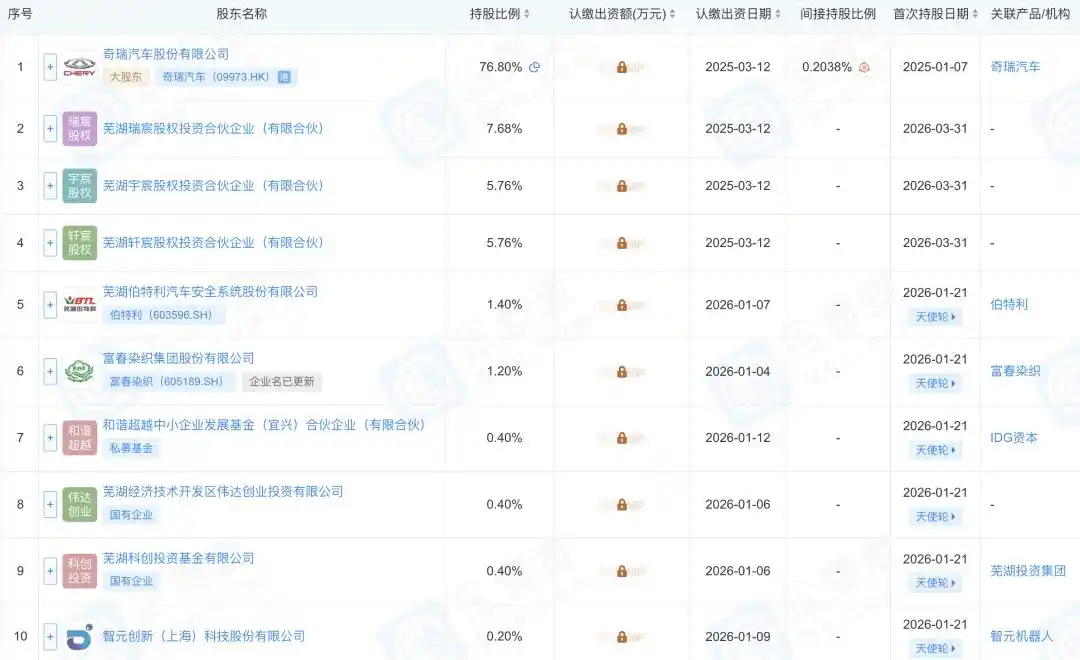The image size is (1080, 660).
Task: Open 奇瑞汽车股份有限公司 shareholder link
Action: pyautogui.click(x=166, y=54)
